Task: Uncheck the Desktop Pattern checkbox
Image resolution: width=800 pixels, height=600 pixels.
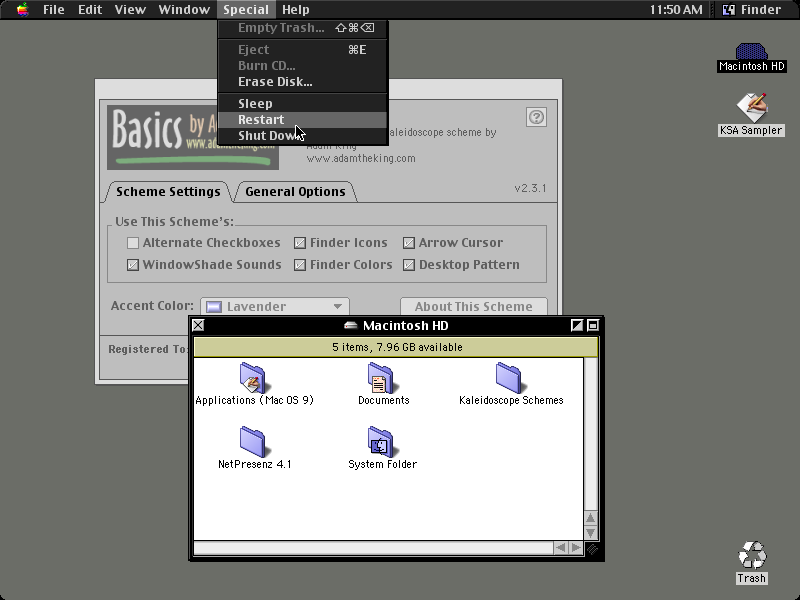Action: (409, 265)
